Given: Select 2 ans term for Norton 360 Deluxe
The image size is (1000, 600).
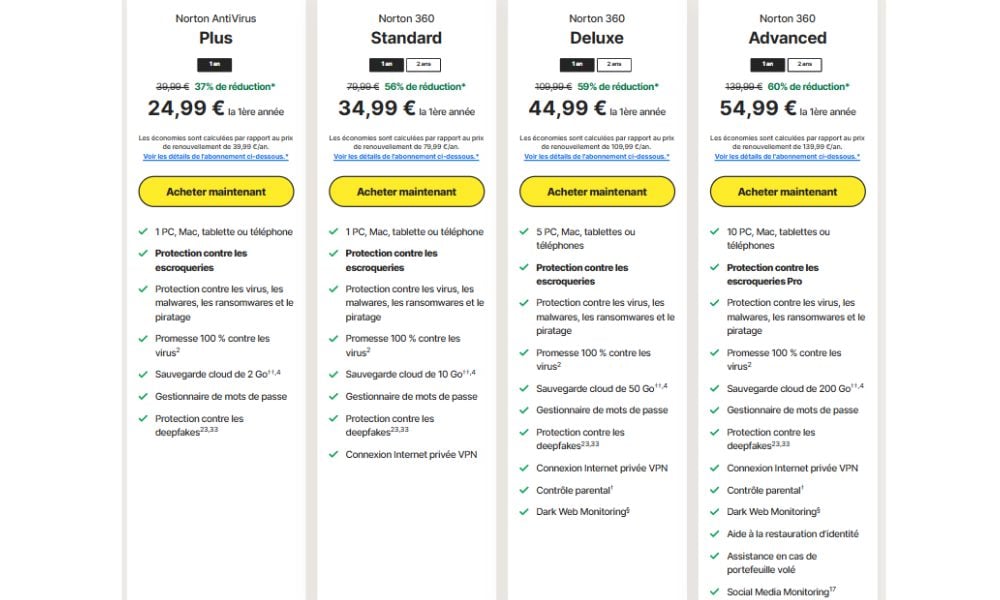Looking at the screenshot, I should tap(613, 65).
